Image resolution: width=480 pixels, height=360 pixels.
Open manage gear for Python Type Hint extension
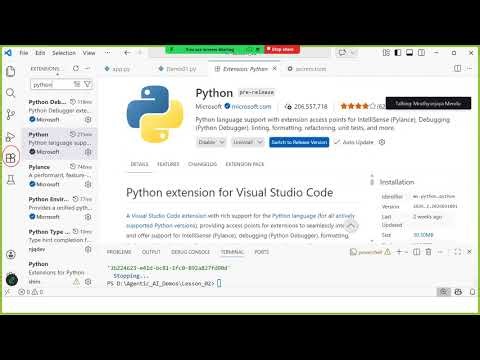pyautogui.click(x=88, y=249)
